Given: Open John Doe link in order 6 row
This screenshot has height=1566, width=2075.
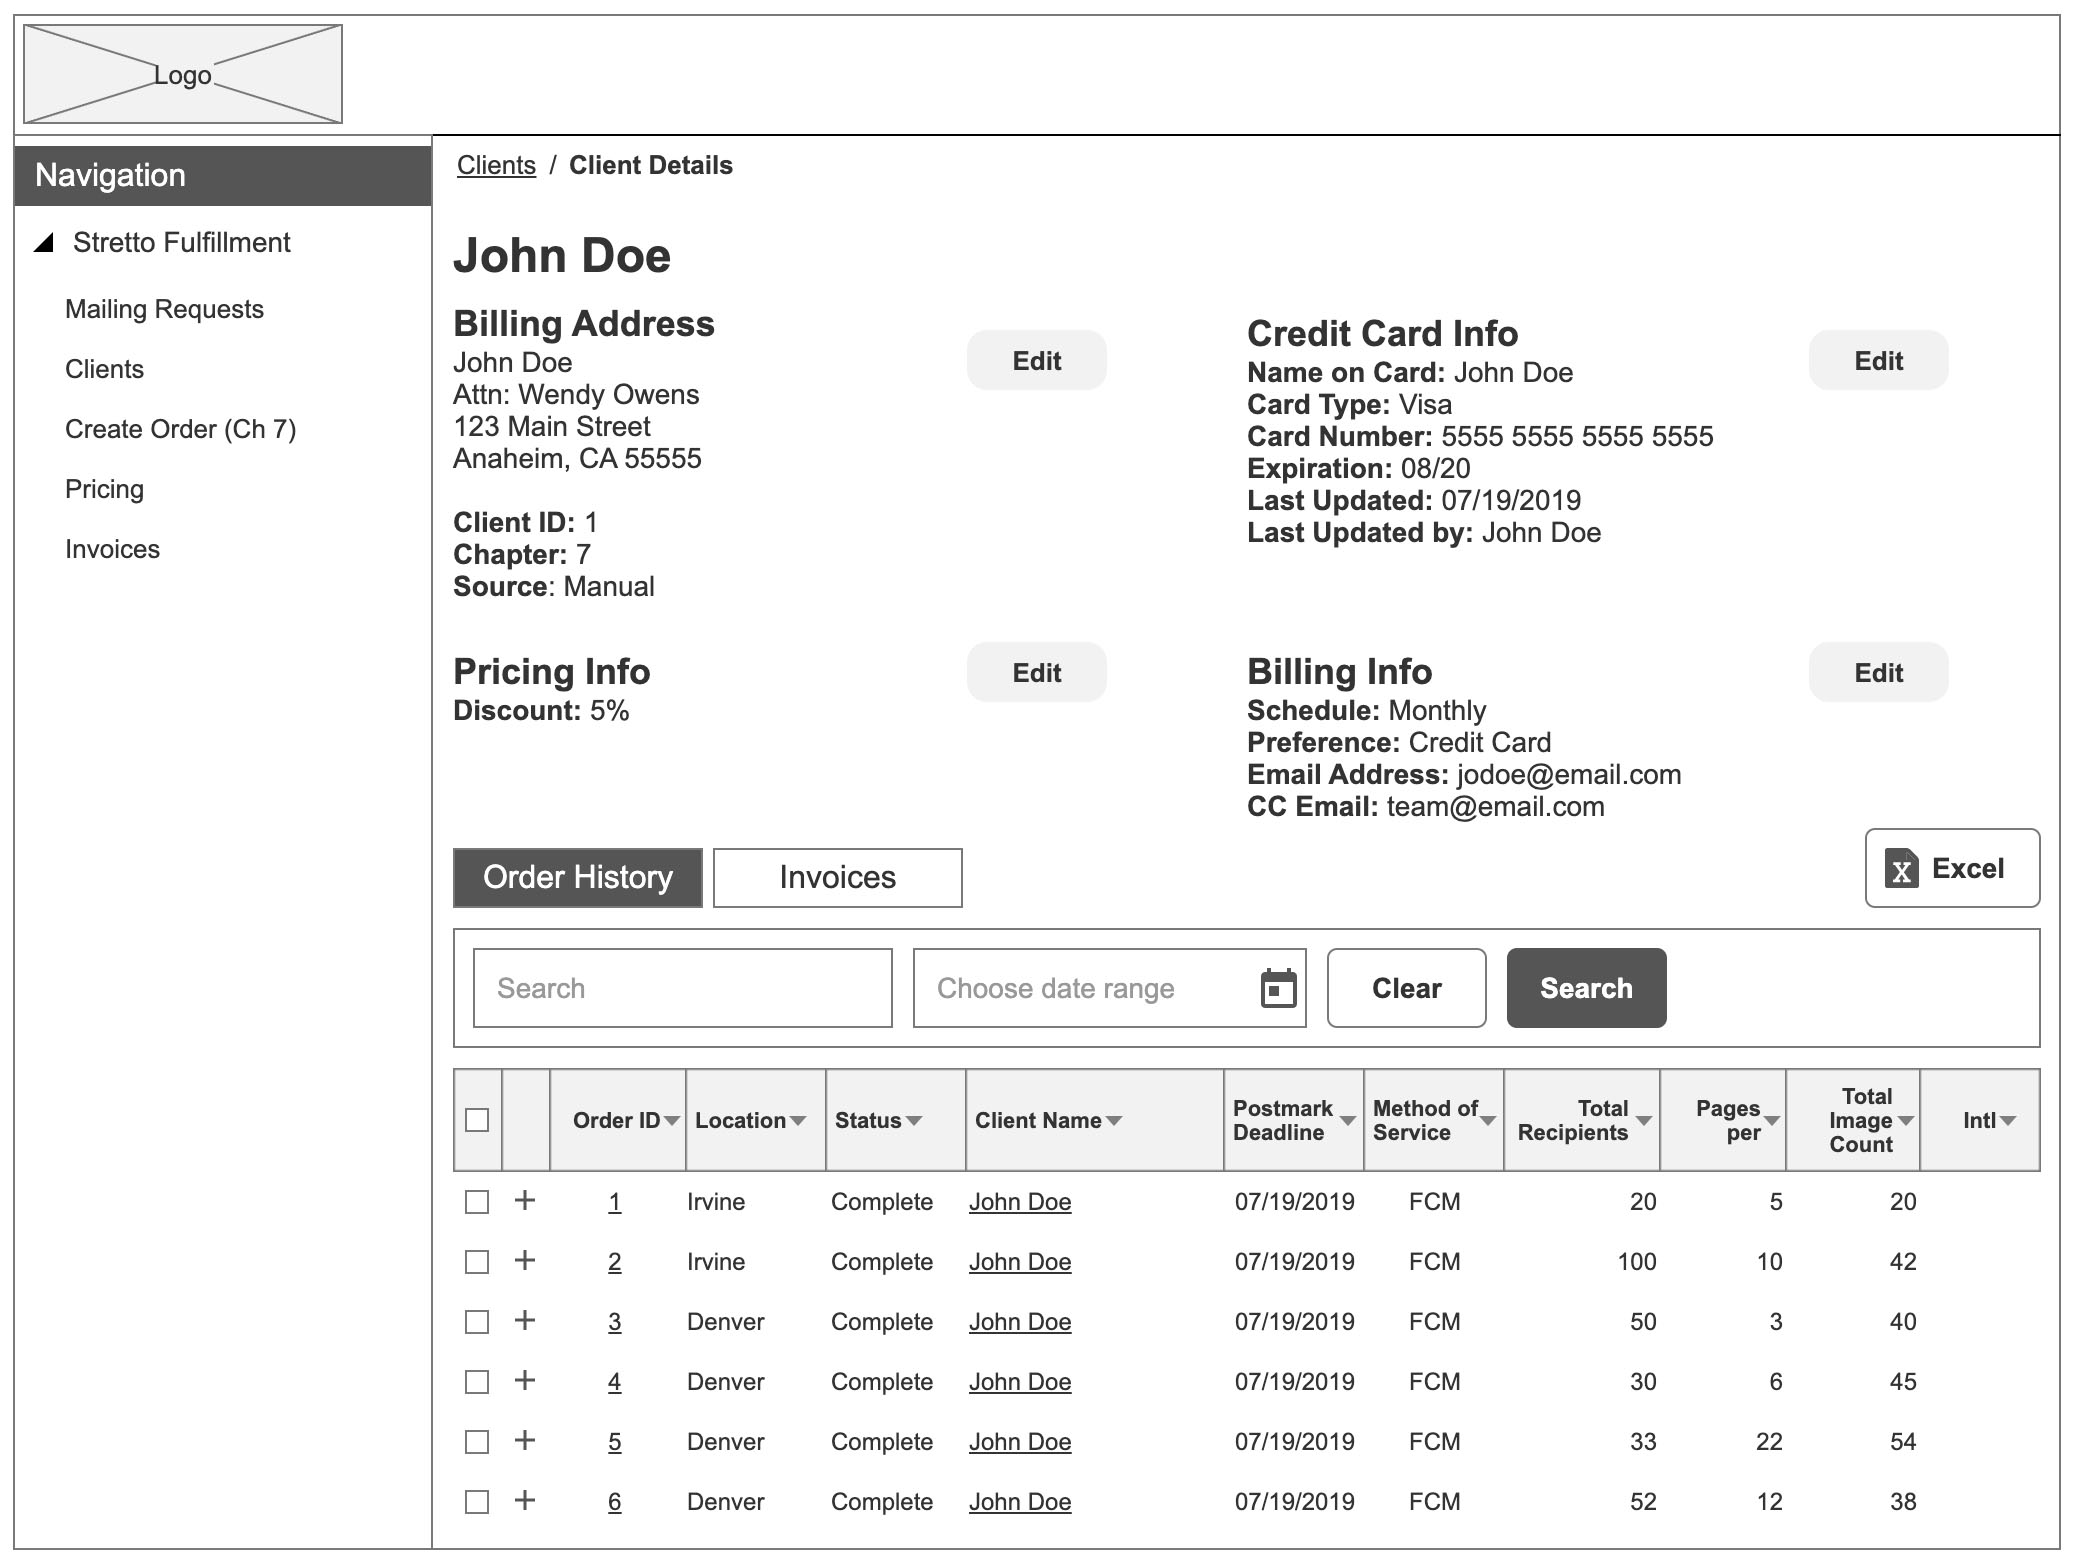Looking at the screenshot, I should click(1020, 1502).
